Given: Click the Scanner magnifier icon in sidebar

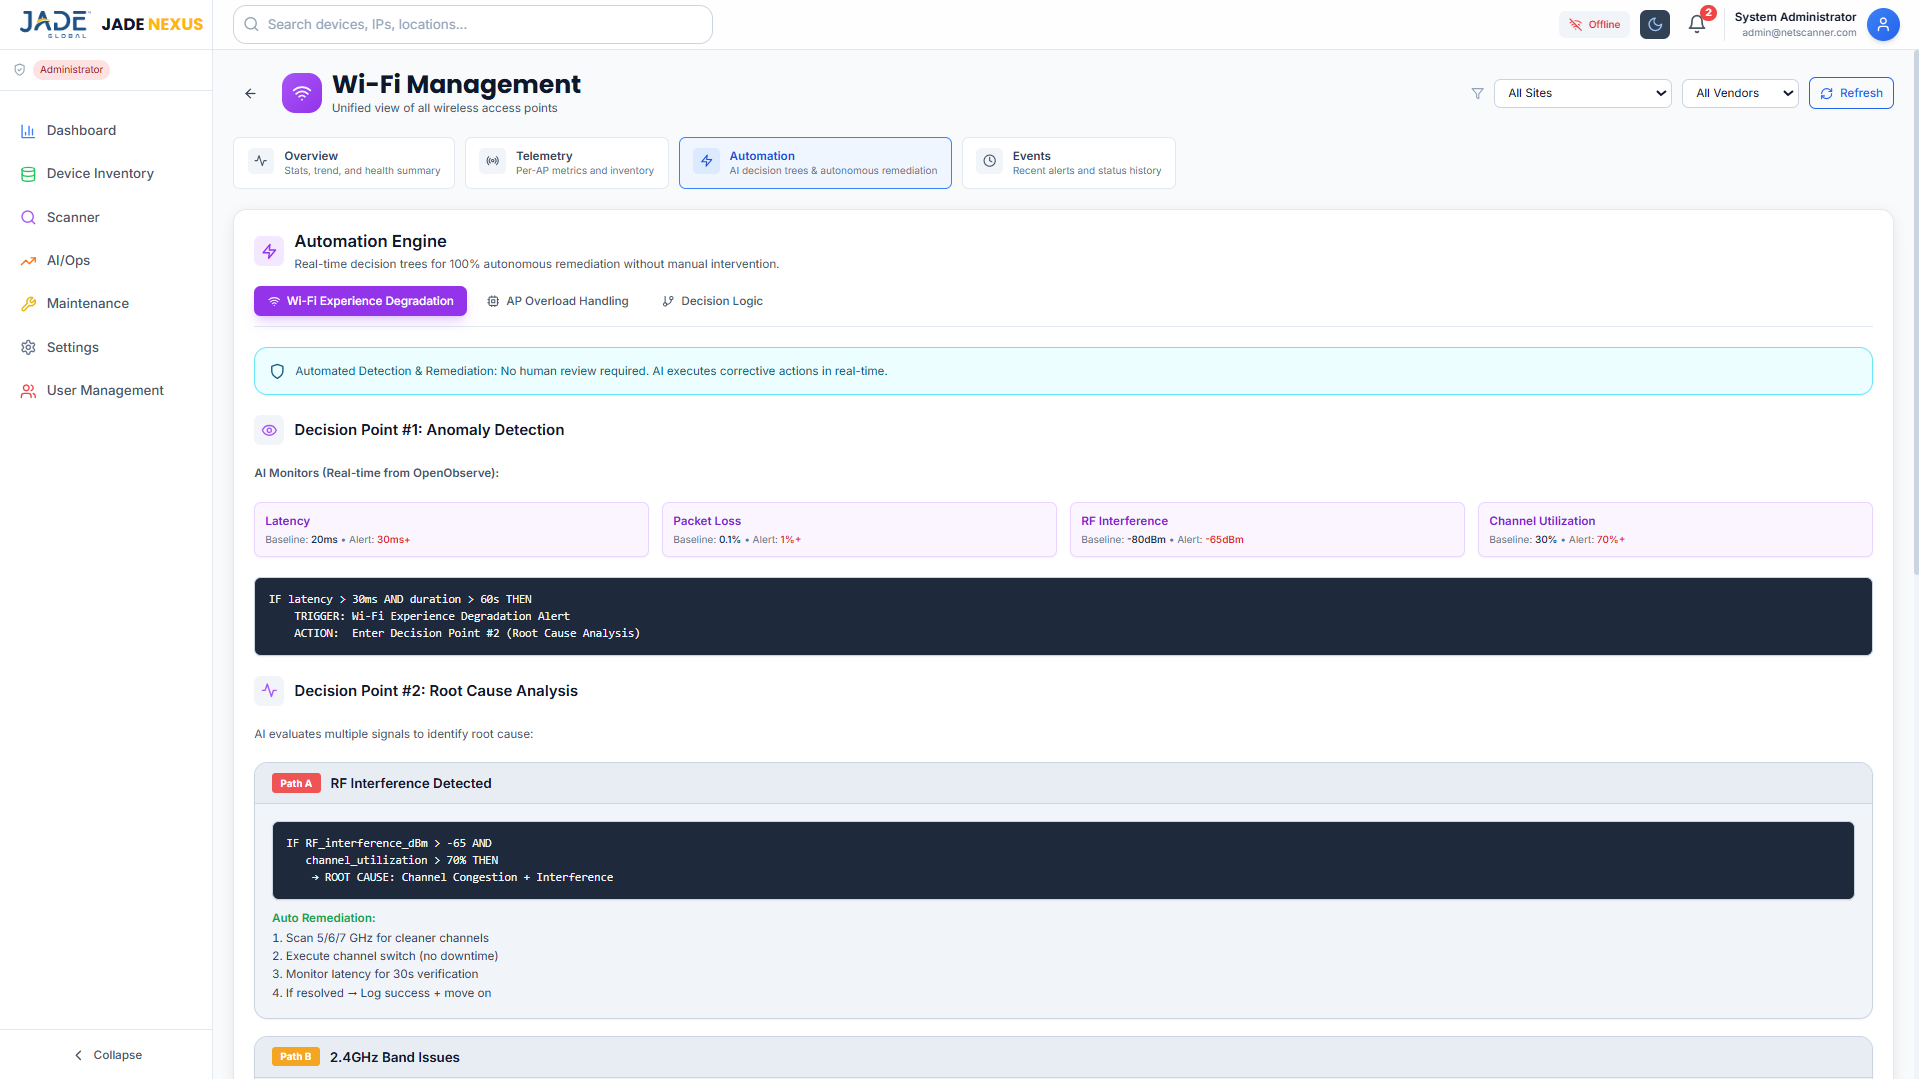Looking at the screenshot, I should 28,217.
